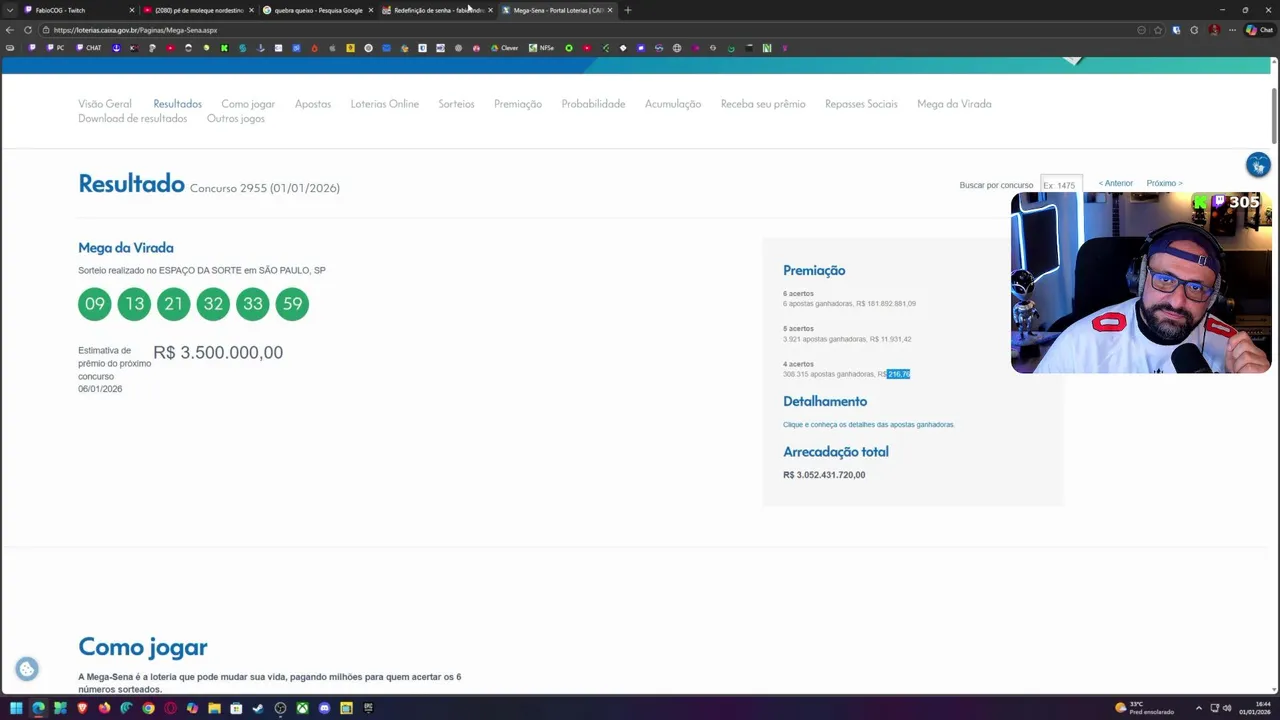Open Download de resultados link
The height and width of the screenshot is (720, 1280).
coord(132,119)
